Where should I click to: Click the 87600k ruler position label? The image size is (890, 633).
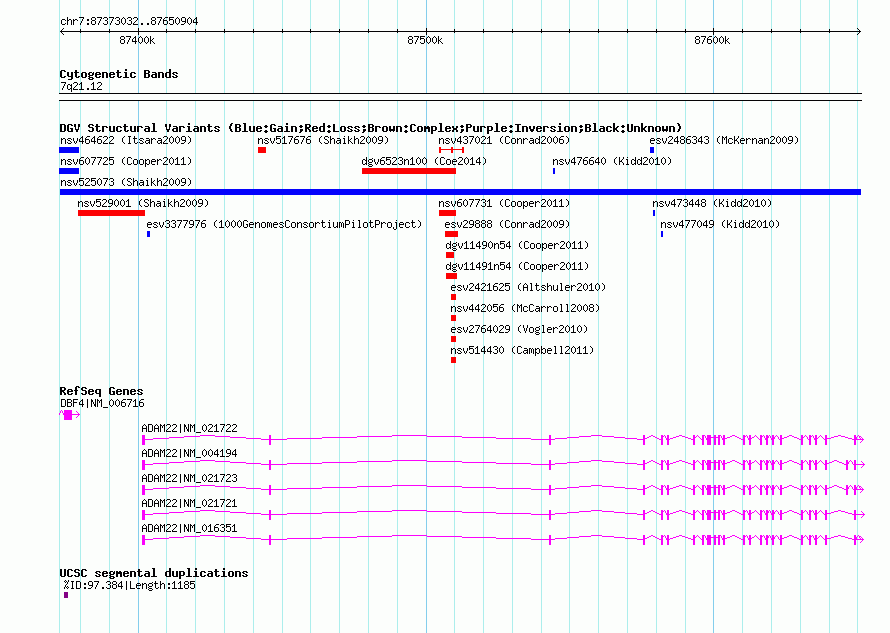point(712,40)
